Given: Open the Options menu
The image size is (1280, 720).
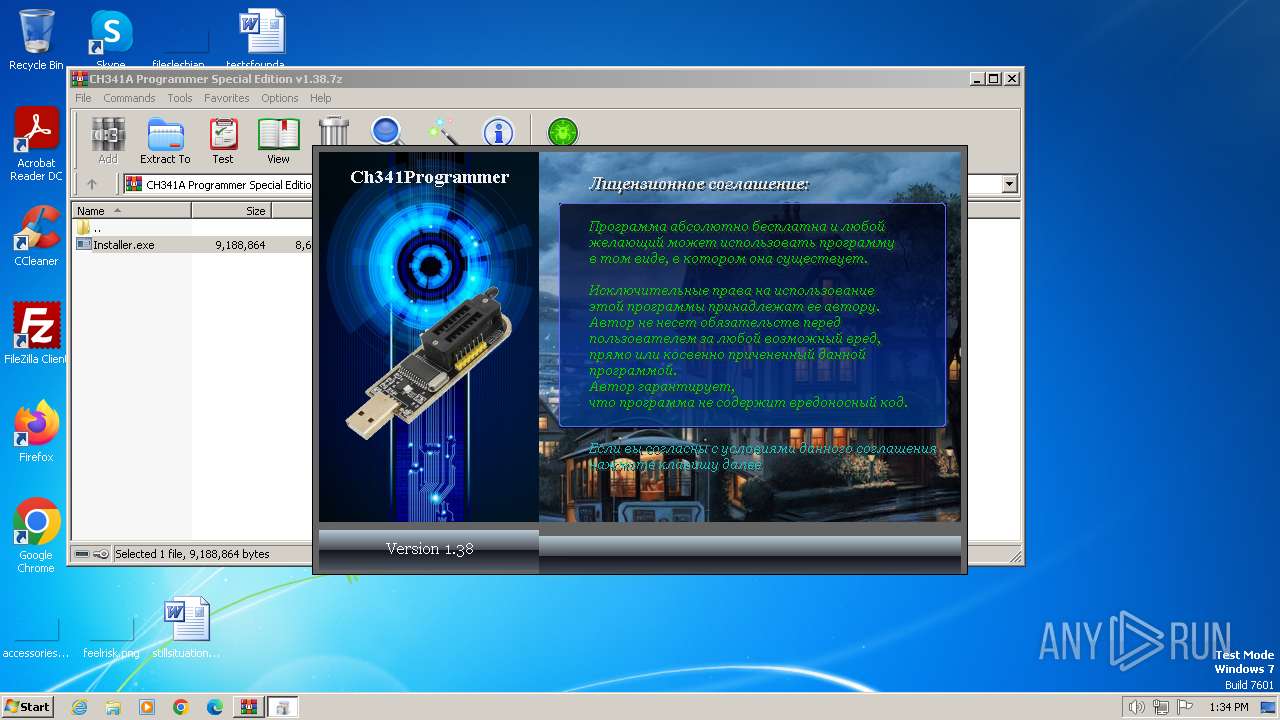Looking at the screenshot, I should (x=280, y=98).
